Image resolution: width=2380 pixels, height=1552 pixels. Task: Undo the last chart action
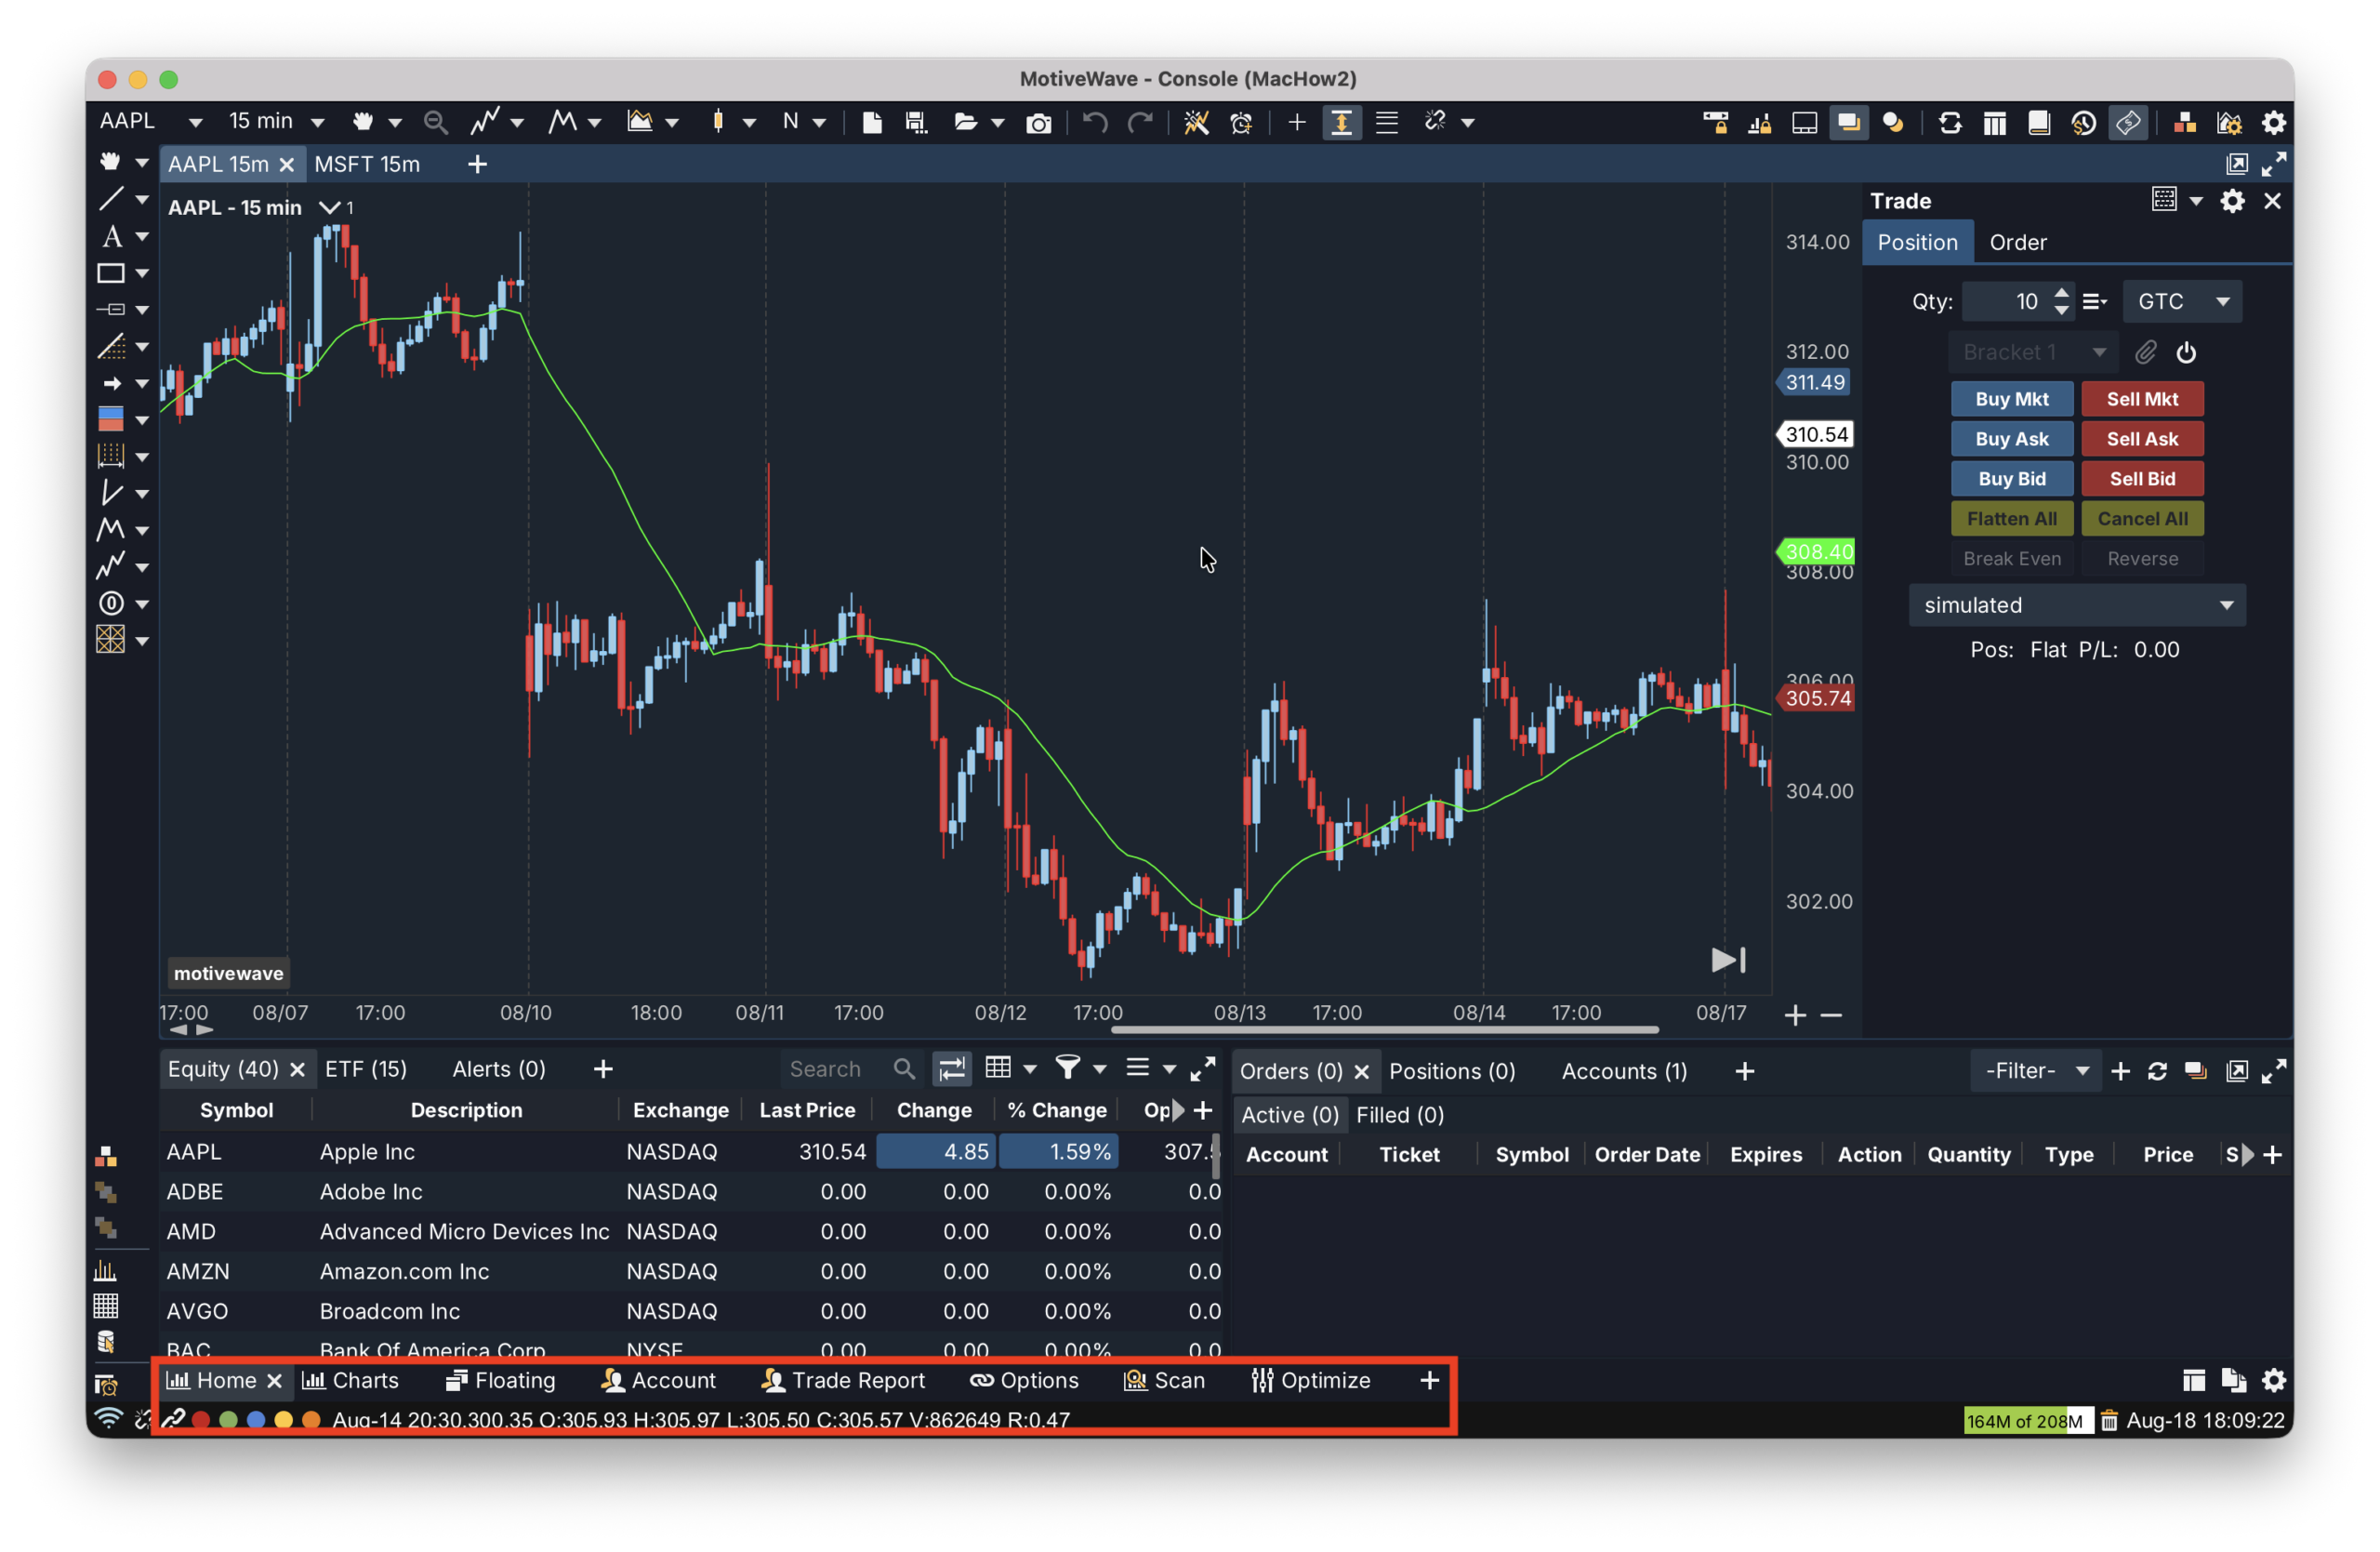coord(1095,122)
